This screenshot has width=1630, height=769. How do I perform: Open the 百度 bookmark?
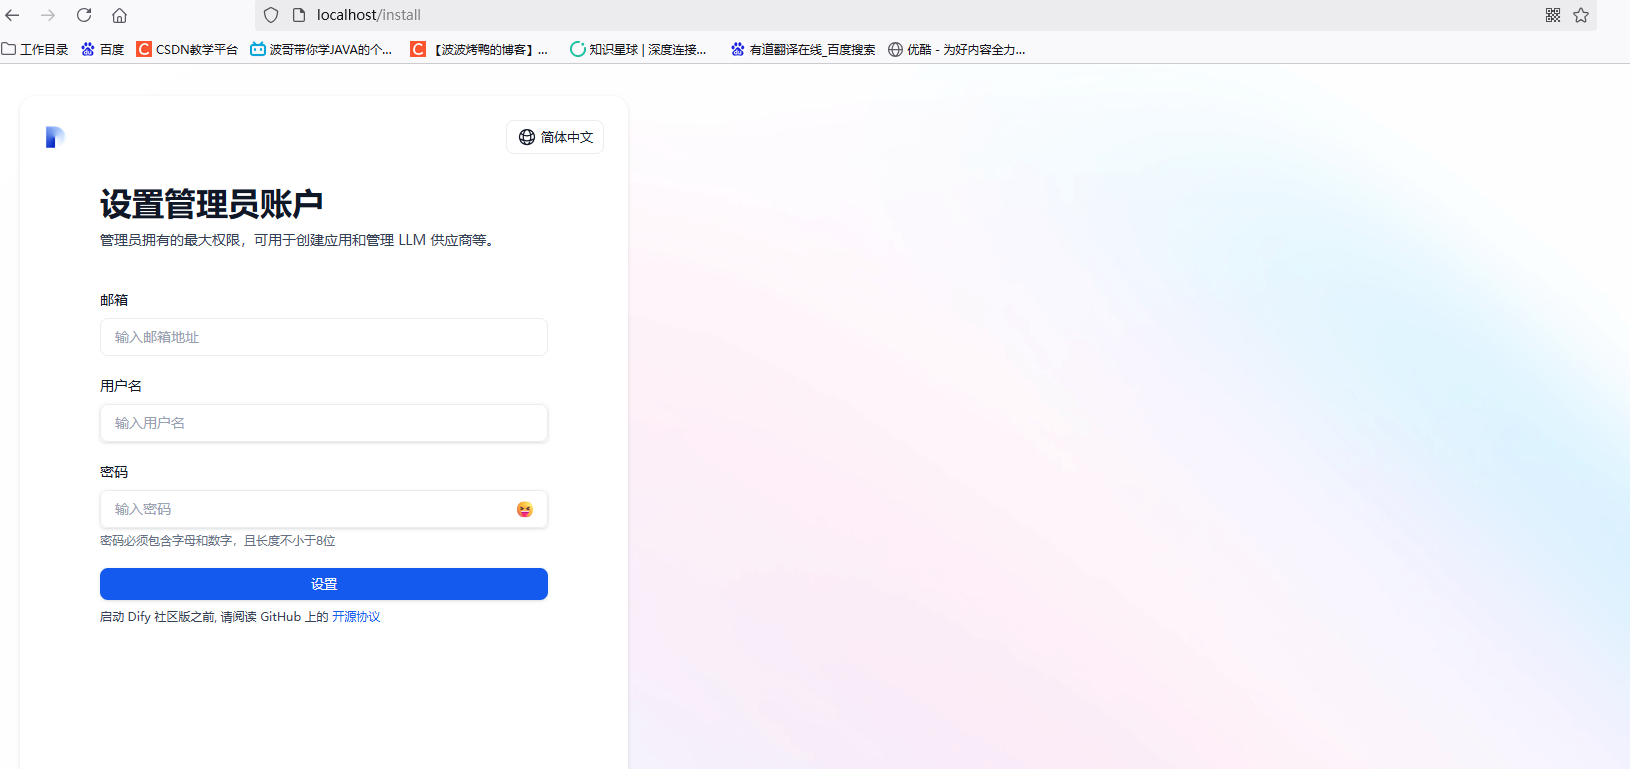click(103, 49)
